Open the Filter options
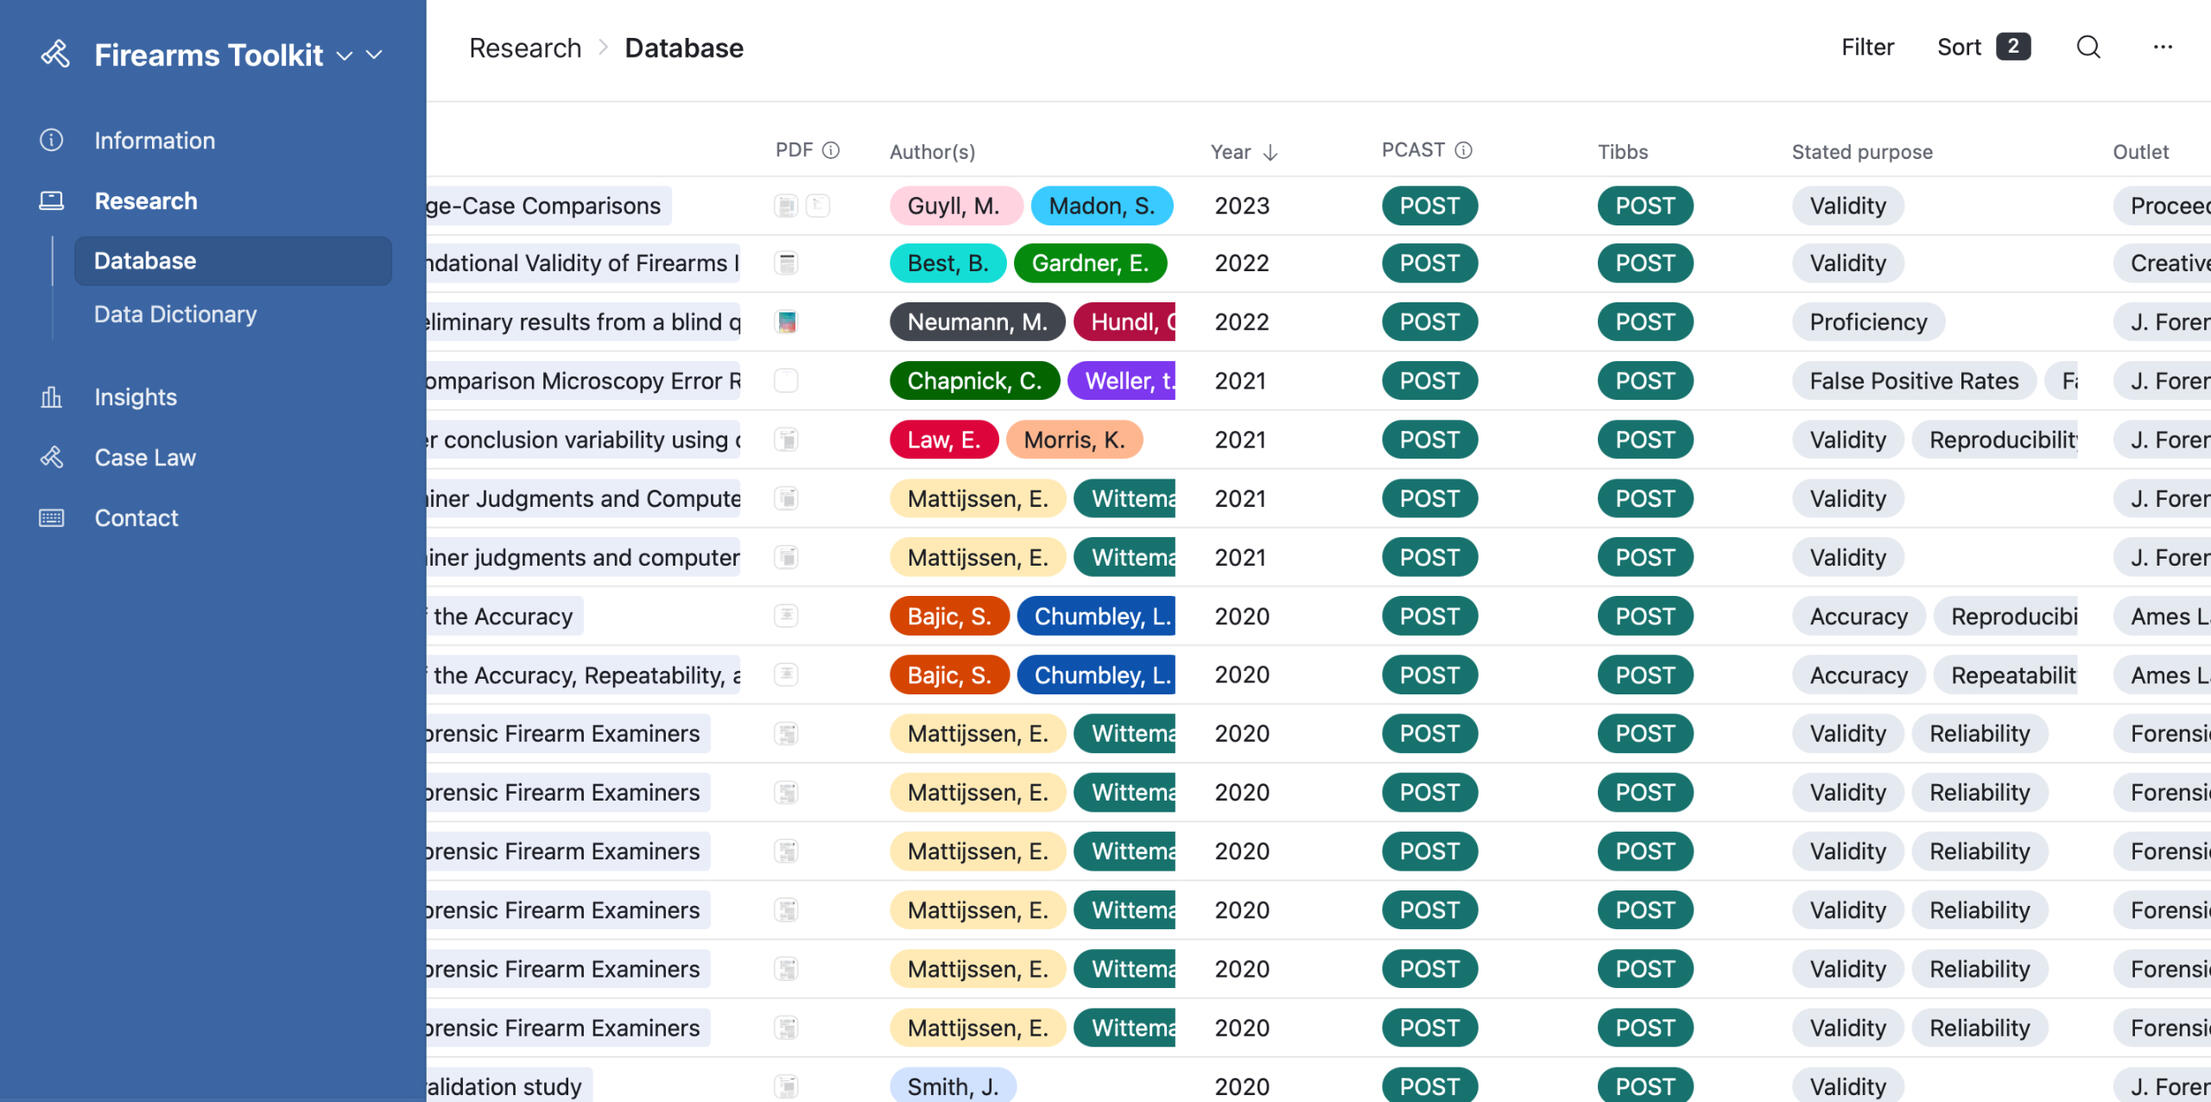Screen dimensions: 2211x1102 (1867, 47)
